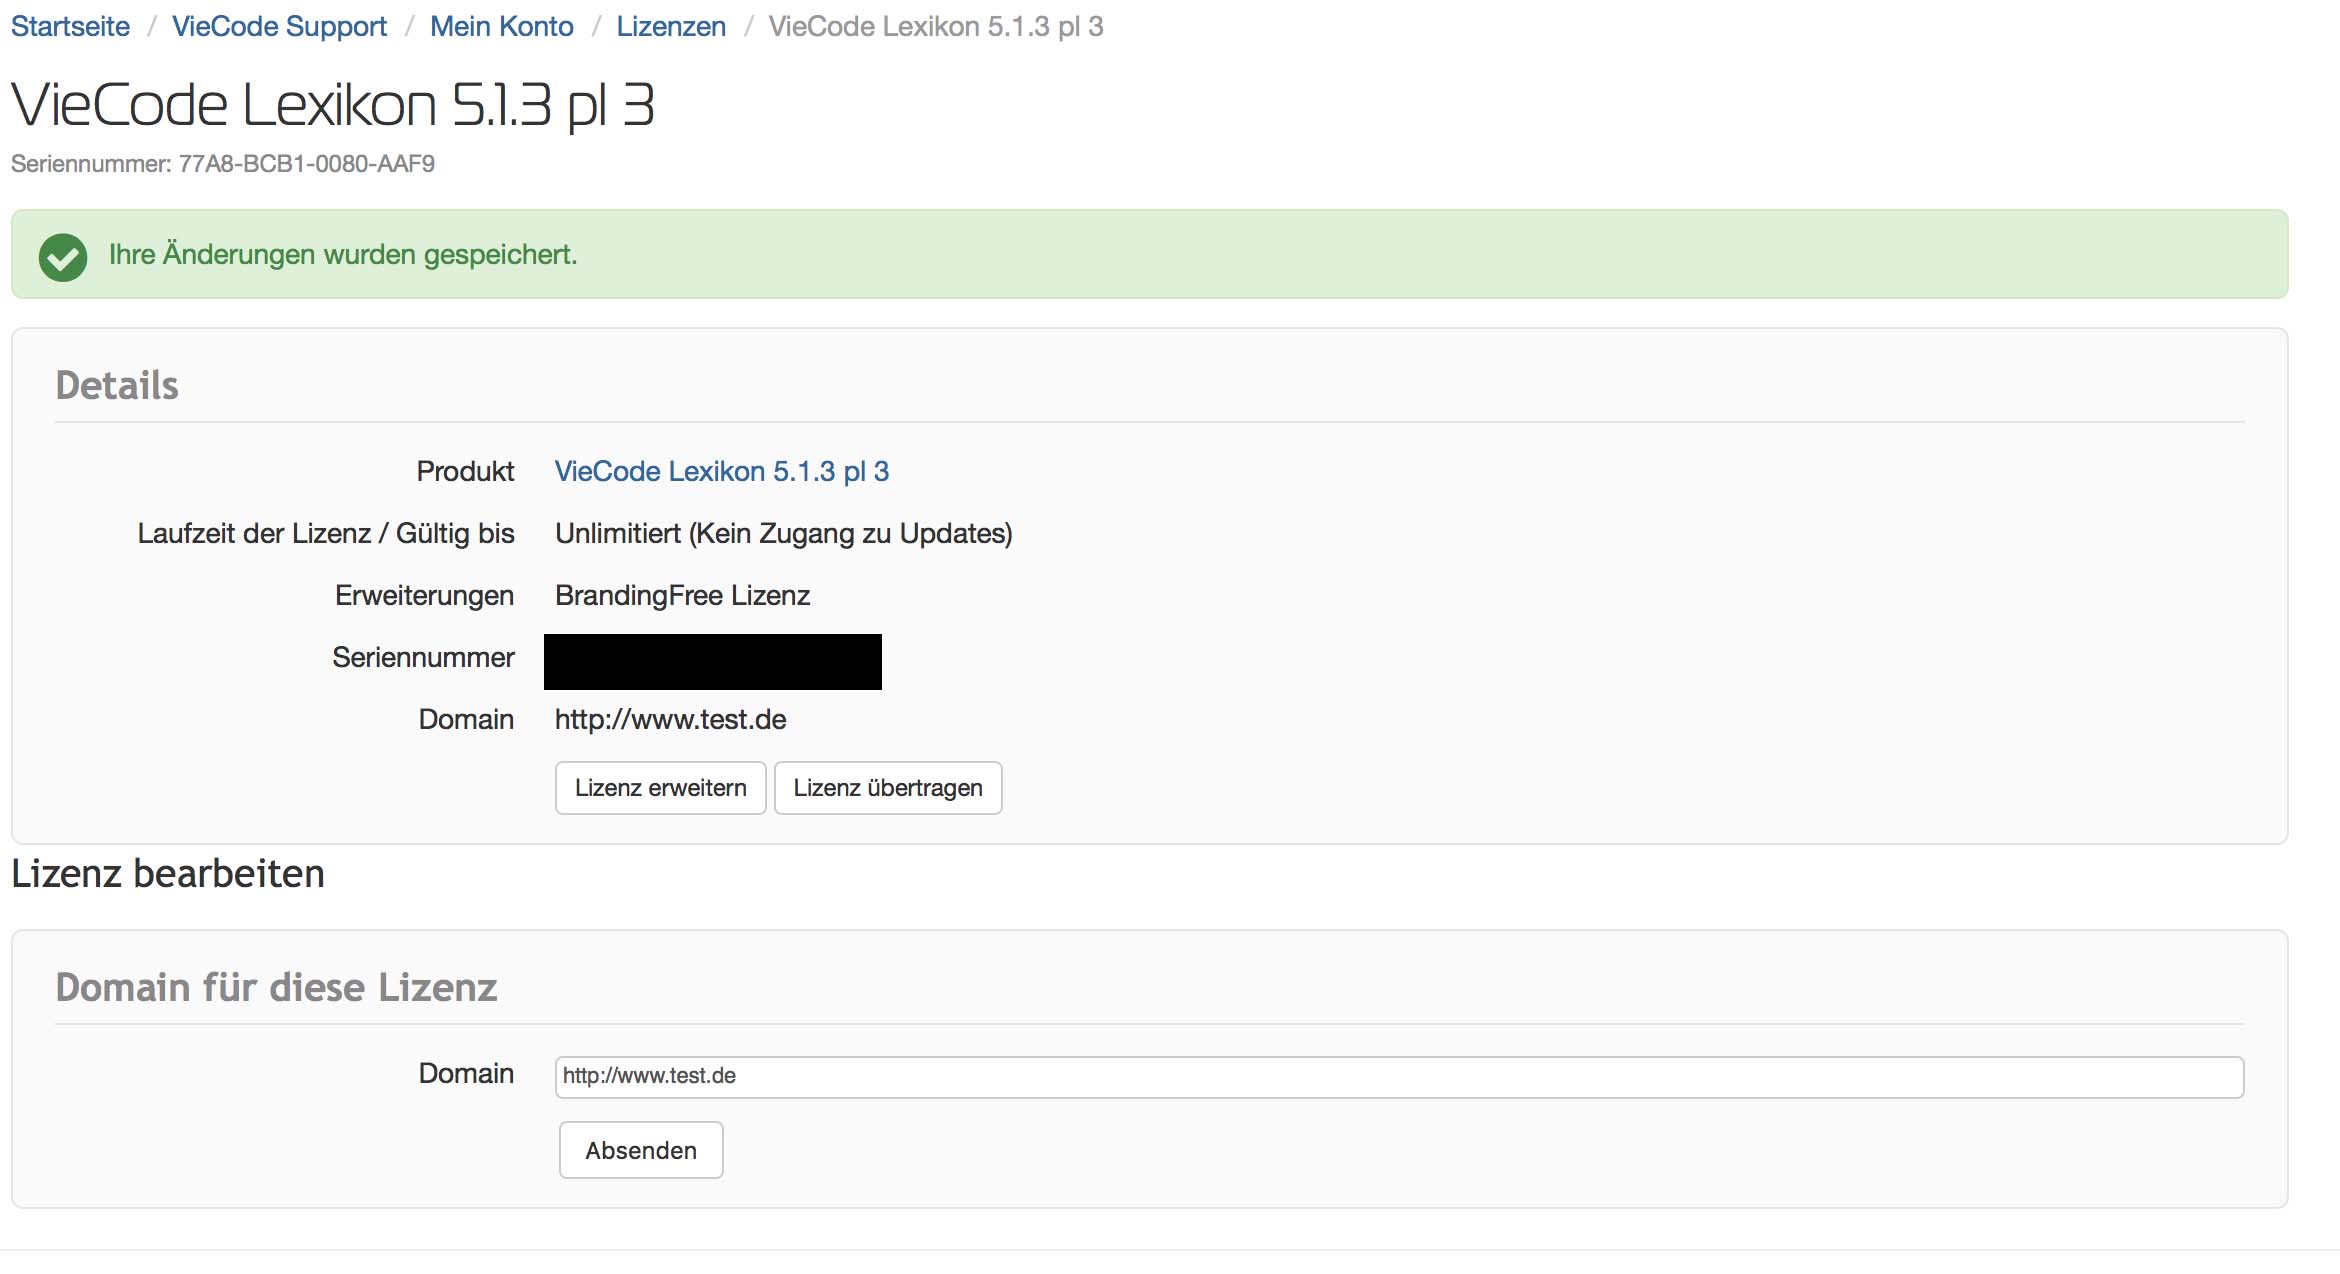Open the VieCode Lexikon product link
Image resolution: width=2340 pixels, height=1274 pixels.
[x=721, y=471]
